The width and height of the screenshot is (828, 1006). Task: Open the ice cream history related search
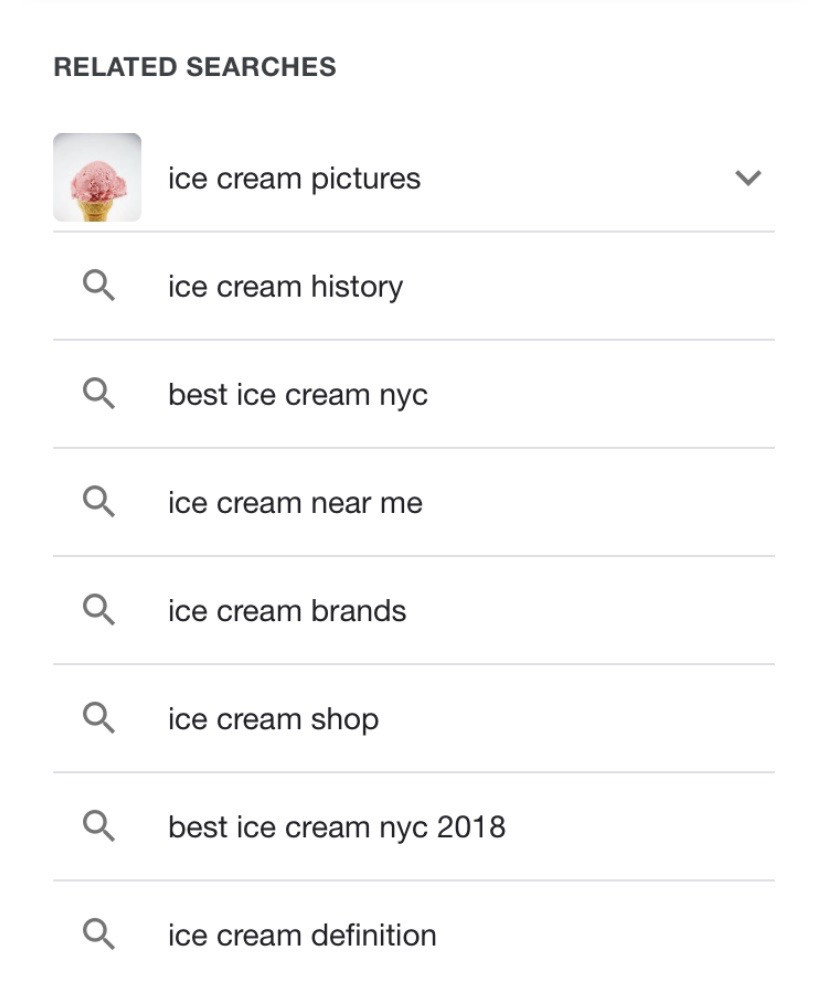point(285,287)
